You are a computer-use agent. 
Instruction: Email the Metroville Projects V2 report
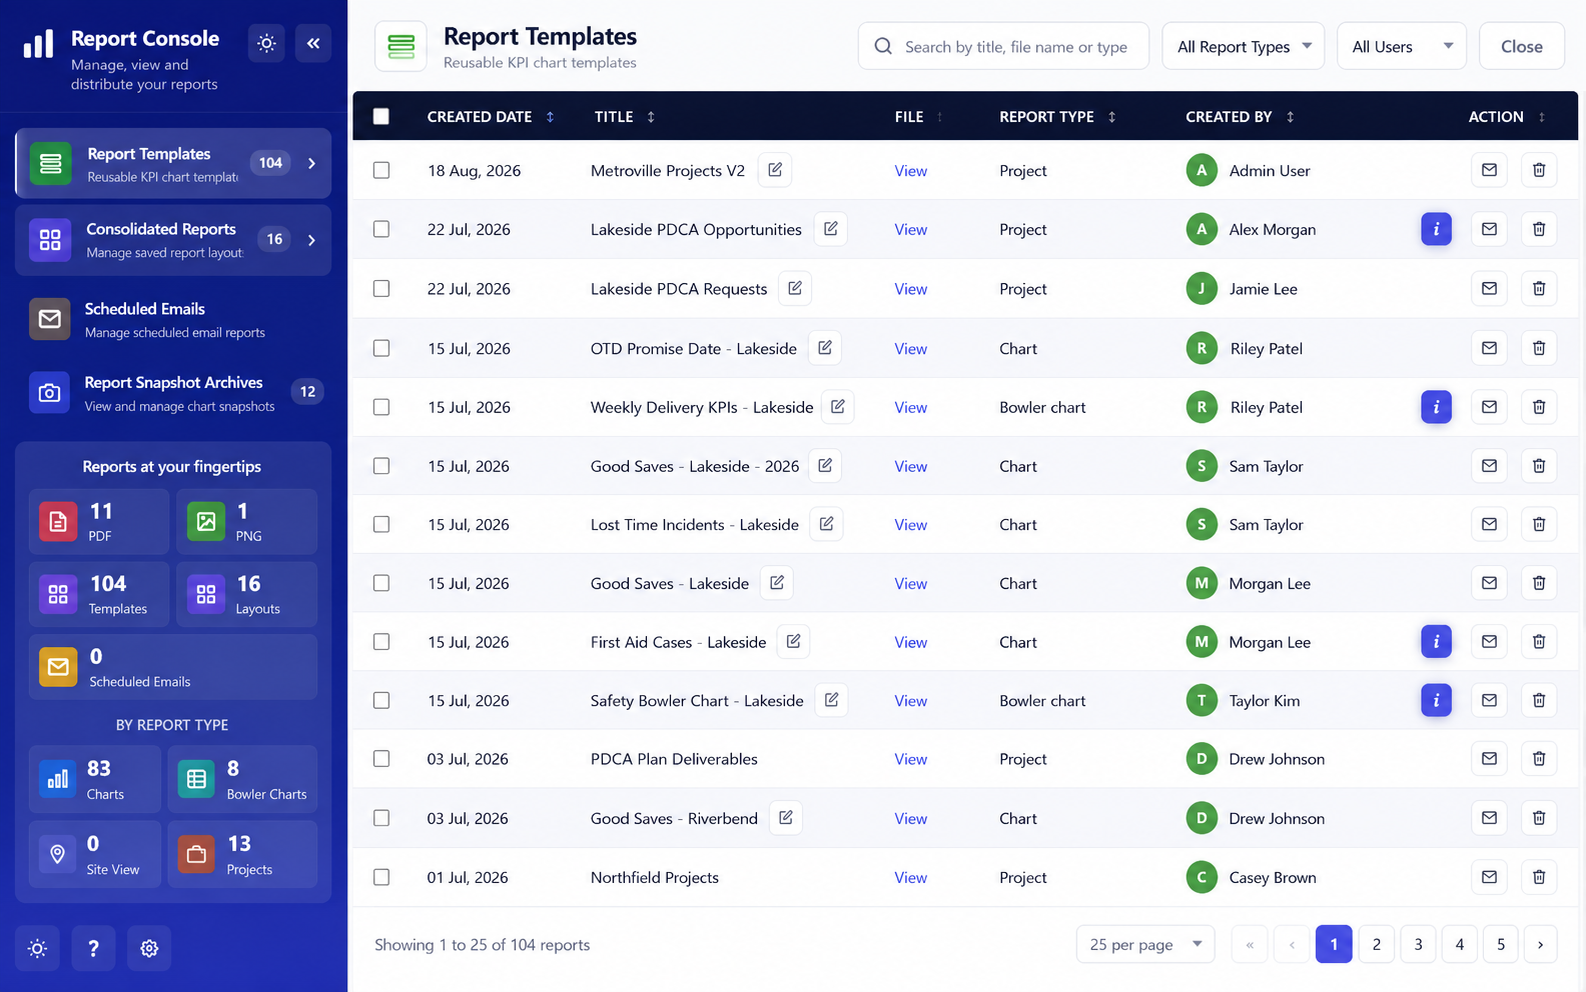1489,170
